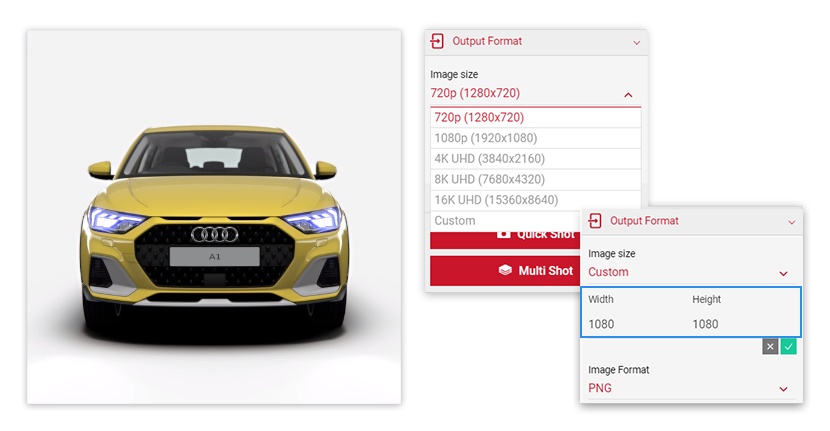This screenshot has width=830, height=431.
Task: Click the selected 720p (1280x720) value
Action: [x=475, y=93]
